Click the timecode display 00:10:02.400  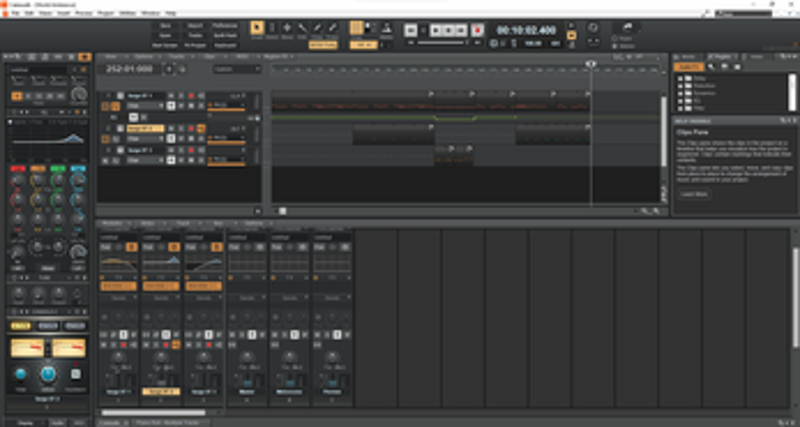527,31
